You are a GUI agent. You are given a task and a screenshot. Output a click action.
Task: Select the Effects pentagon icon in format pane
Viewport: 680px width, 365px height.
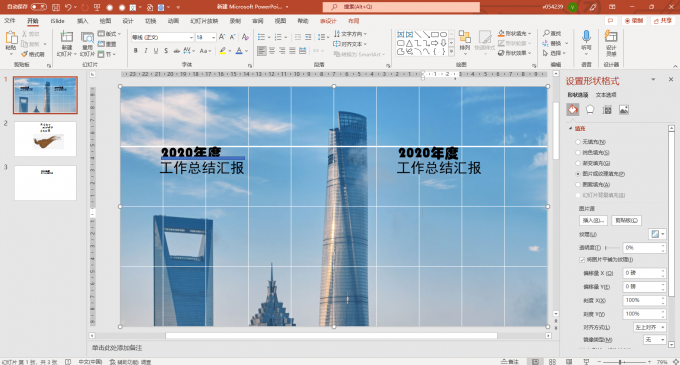pos(590,110)
